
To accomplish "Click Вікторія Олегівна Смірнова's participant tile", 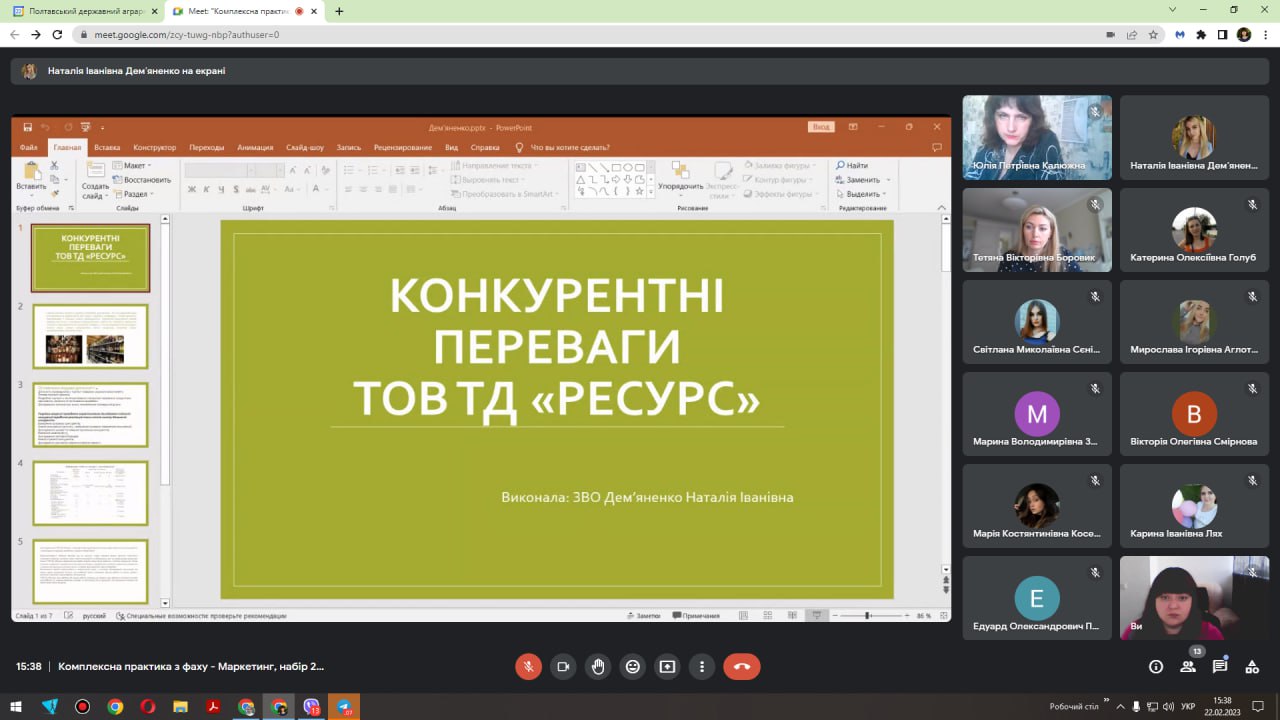I will 1194,413.
